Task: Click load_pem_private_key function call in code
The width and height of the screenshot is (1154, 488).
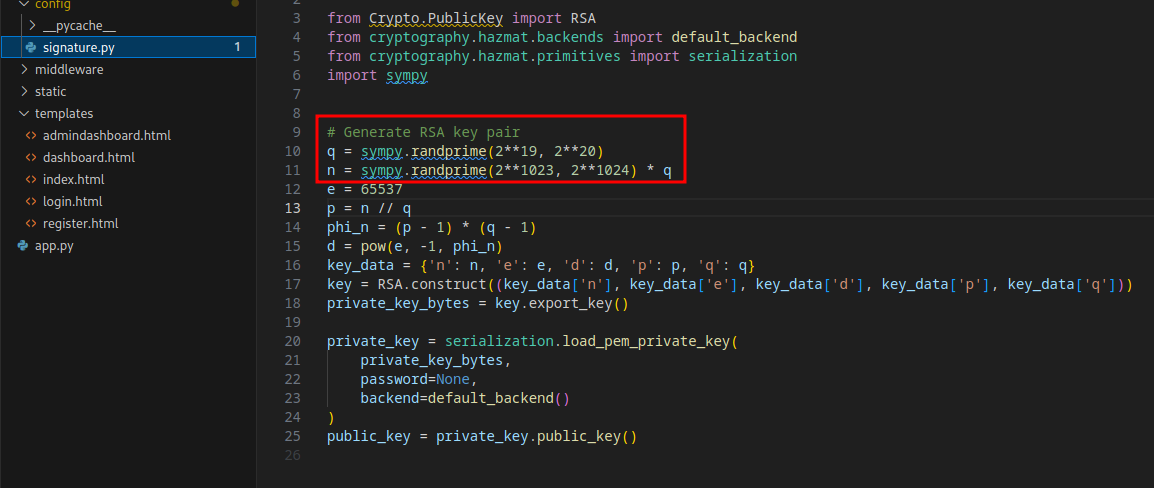Action: [647, 341]
